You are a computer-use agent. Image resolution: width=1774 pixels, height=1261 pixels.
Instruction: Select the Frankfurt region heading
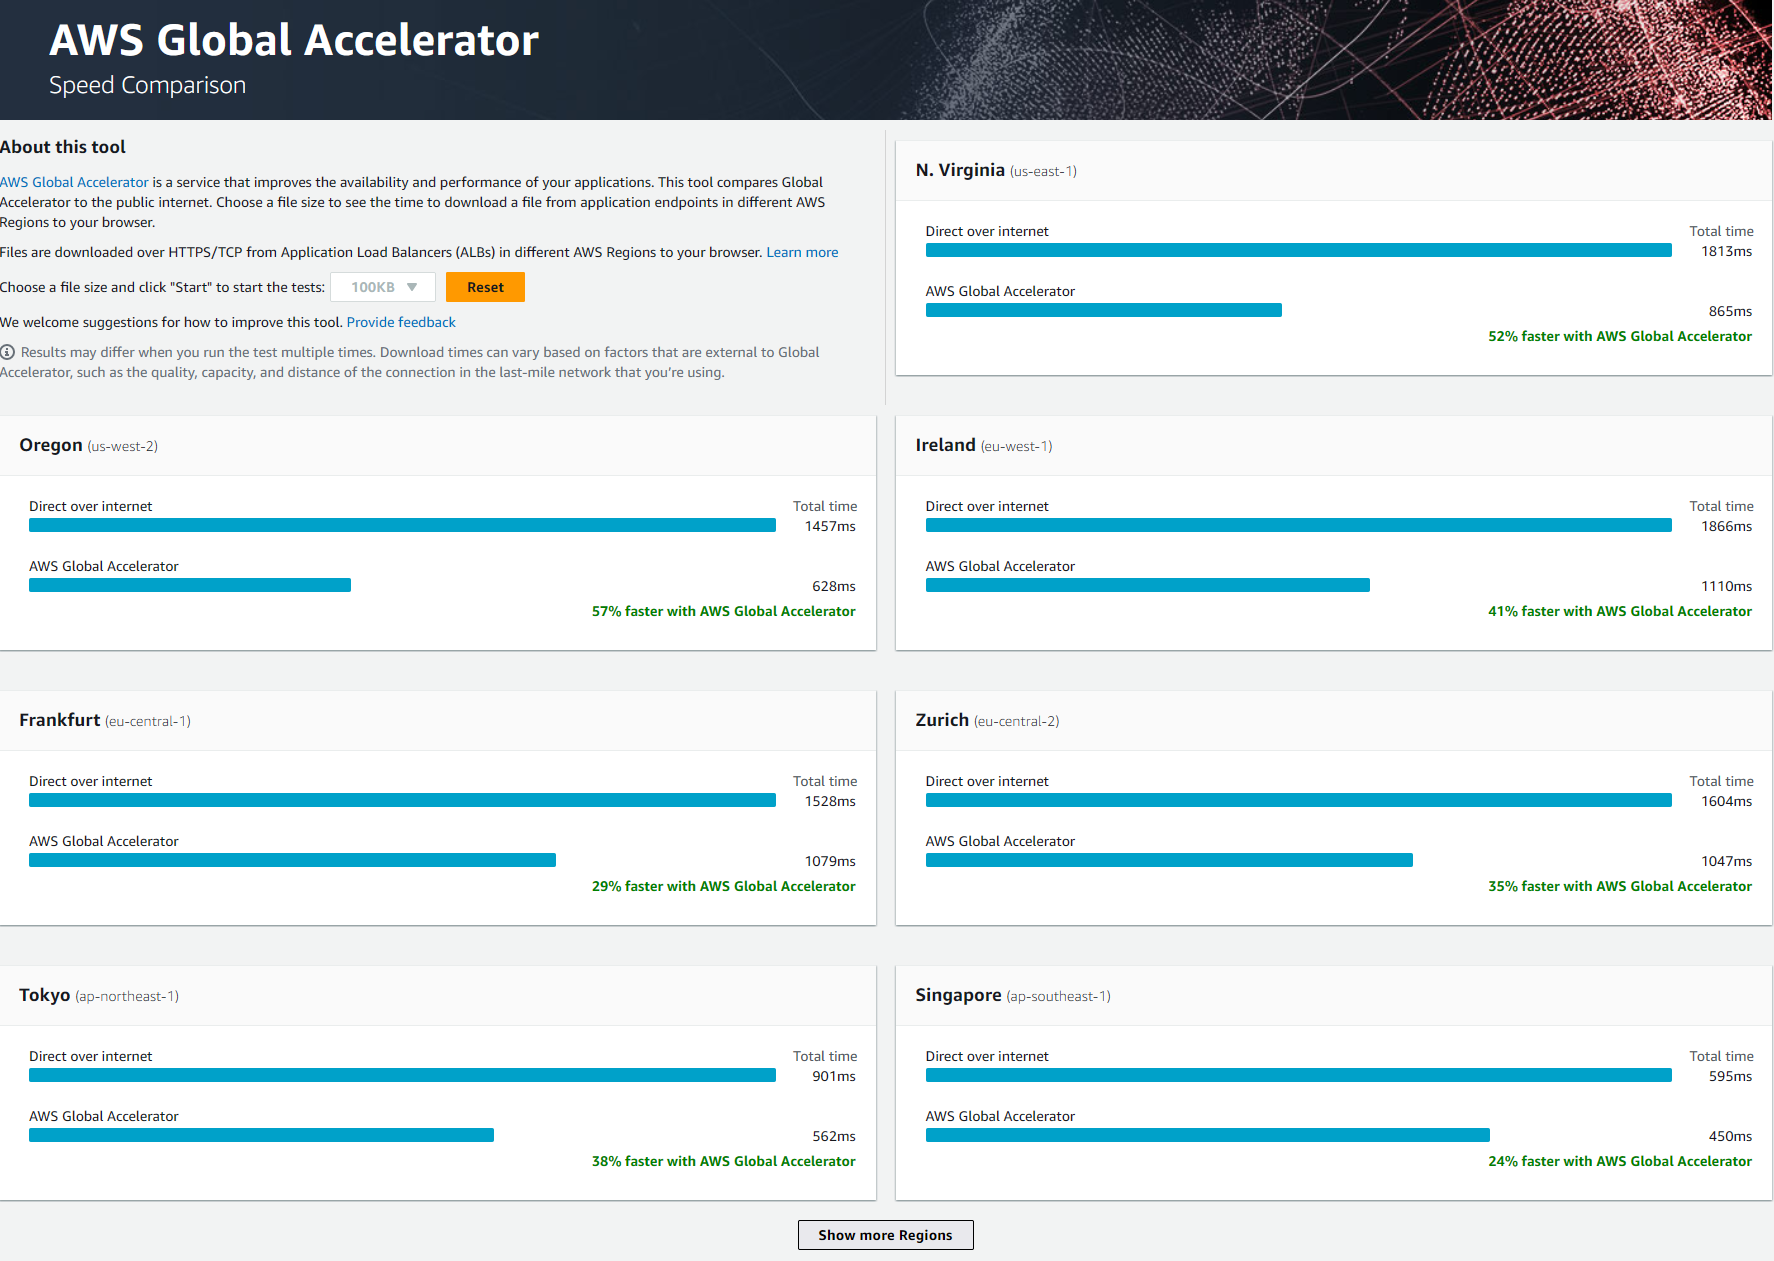[60, 720]
